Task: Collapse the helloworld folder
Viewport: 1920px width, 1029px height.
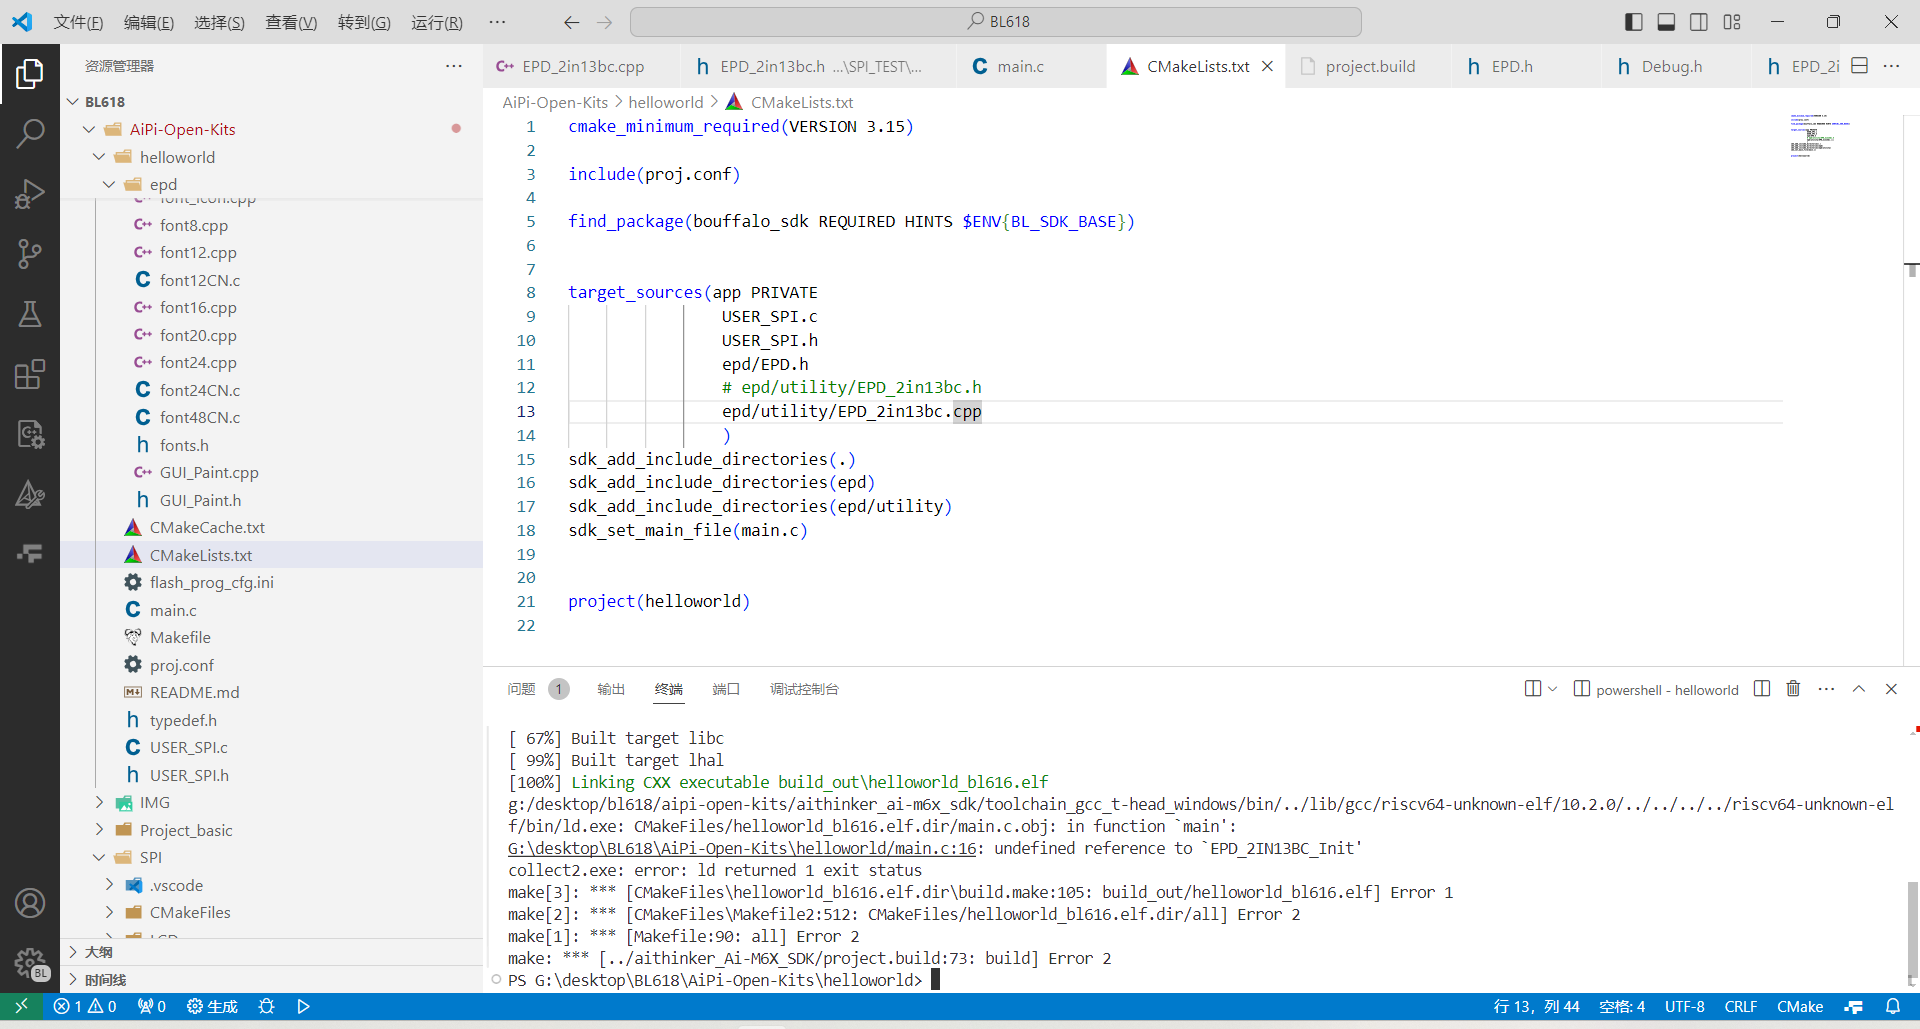Action: pyautogui.click(x=99, y=157)
